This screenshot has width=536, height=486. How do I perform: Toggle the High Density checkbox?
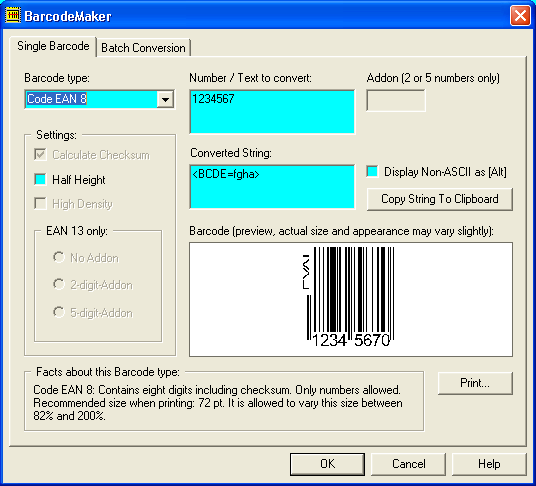(40, 204)
